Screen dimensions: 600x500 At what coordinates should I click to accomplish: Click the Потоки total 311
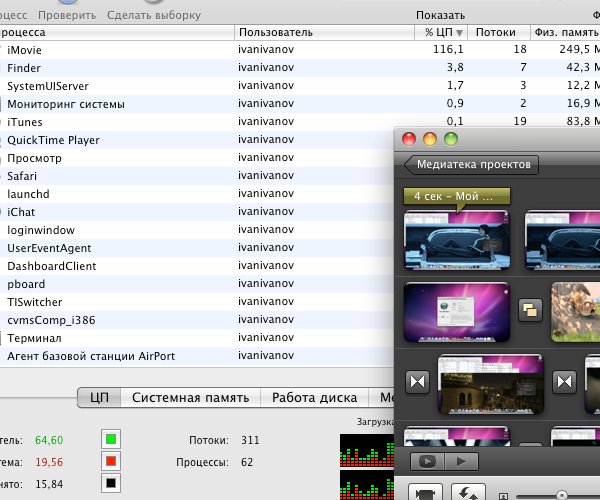[250, 440]
